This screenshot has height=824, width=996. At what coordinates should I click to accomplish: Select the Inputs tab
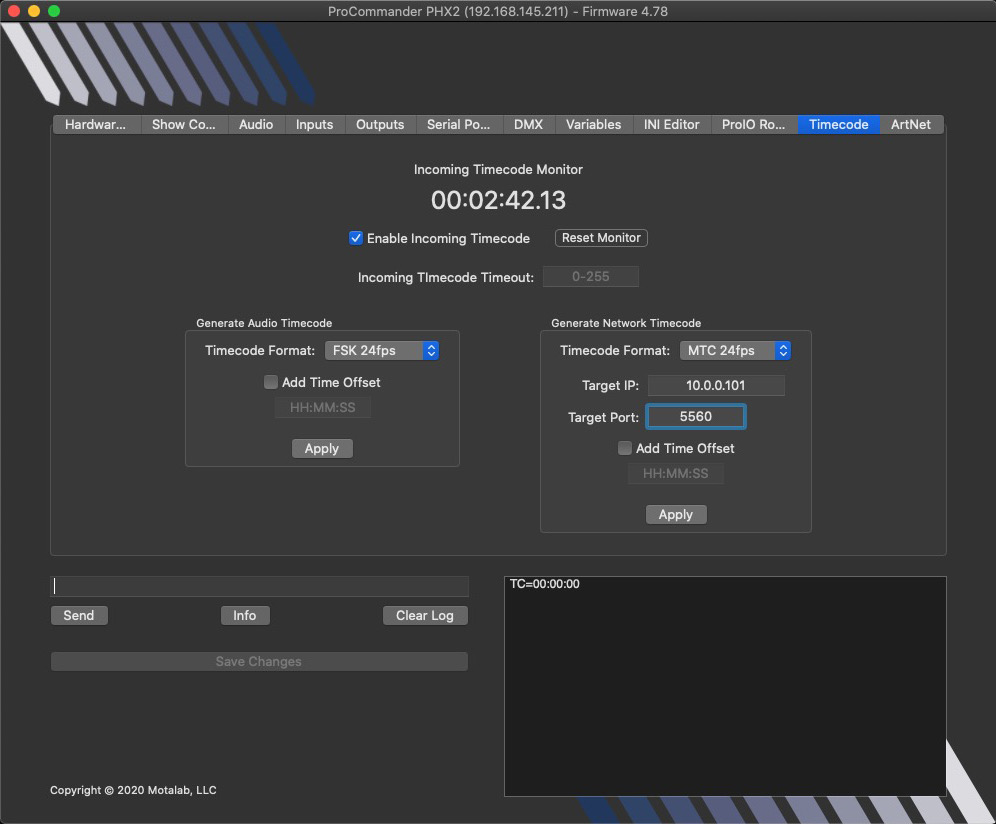pos(314,125)
